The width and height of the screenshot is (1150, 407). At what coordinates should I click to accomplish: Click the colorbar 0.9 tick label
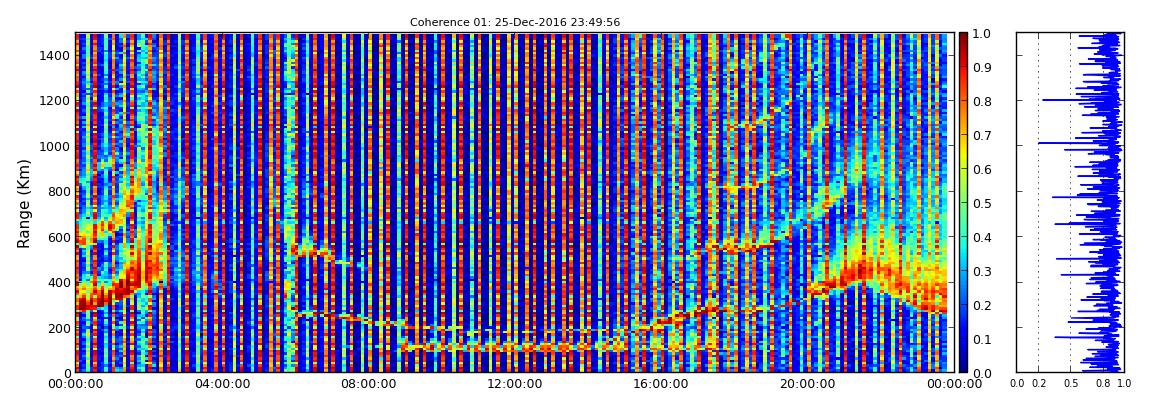pos(982,67)
